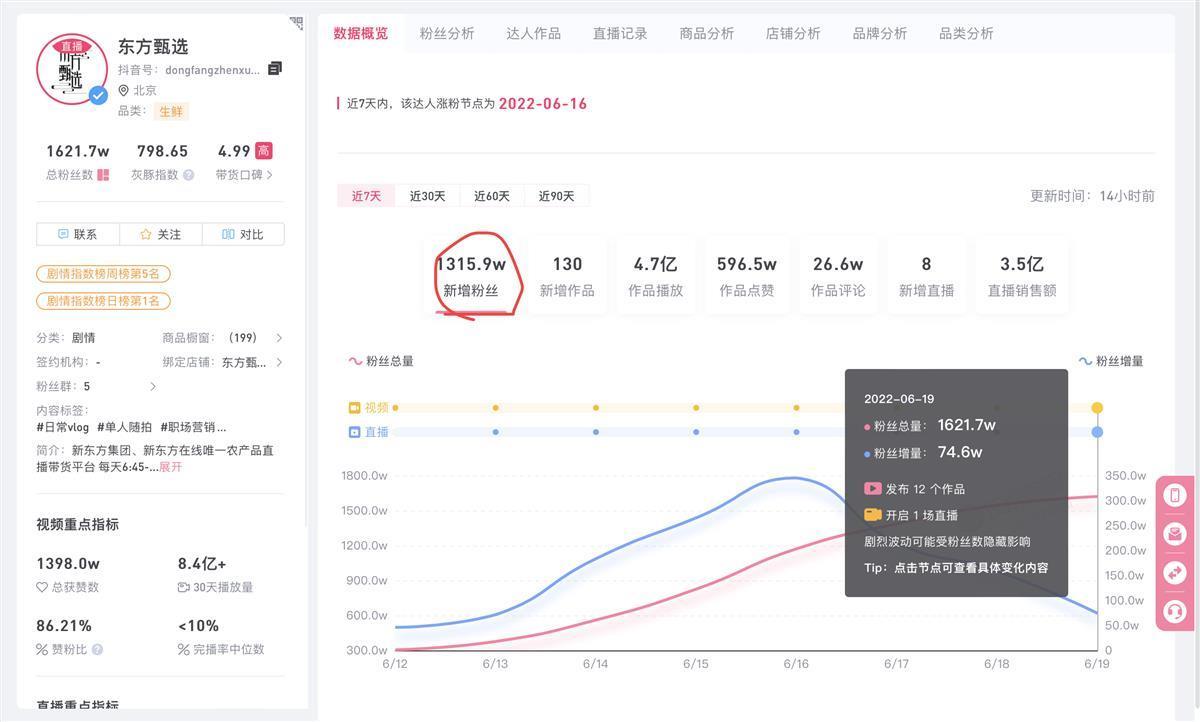This screenshot has height=722, width=1200.
Task: Click the yellow 视频 timeline node at 6/19
Action: (1097, 408)
